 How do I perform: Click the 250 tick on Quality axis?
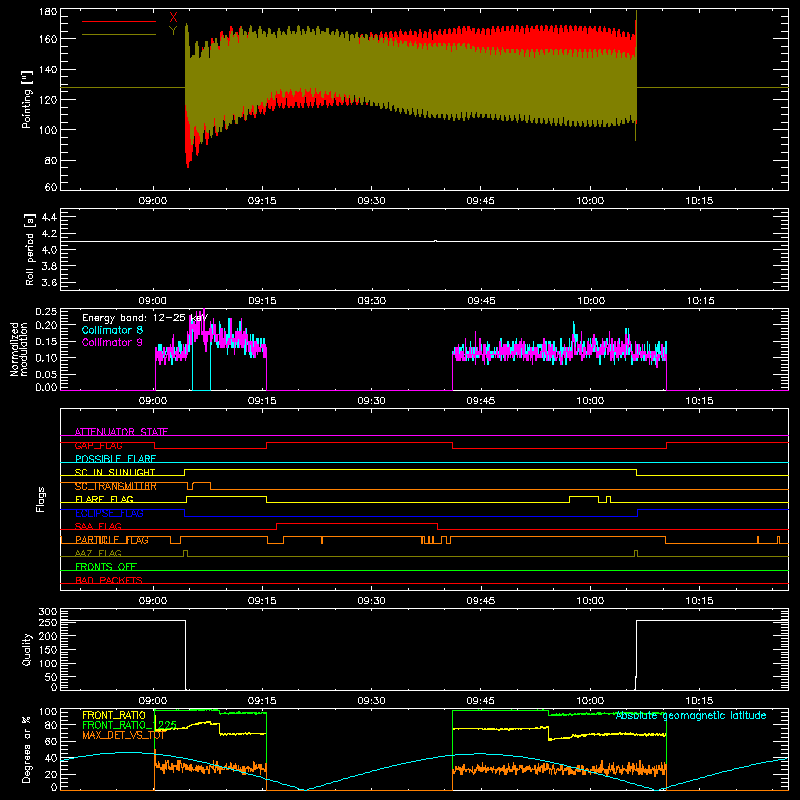[48, 623]
